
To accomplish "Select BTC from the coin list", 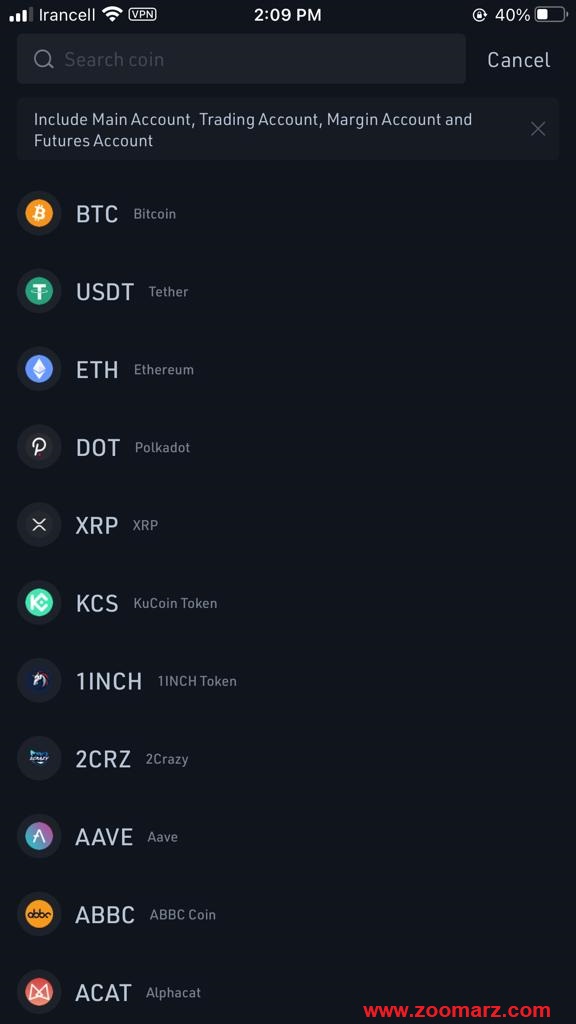I will pyautogui.click(x=288, y=214).
